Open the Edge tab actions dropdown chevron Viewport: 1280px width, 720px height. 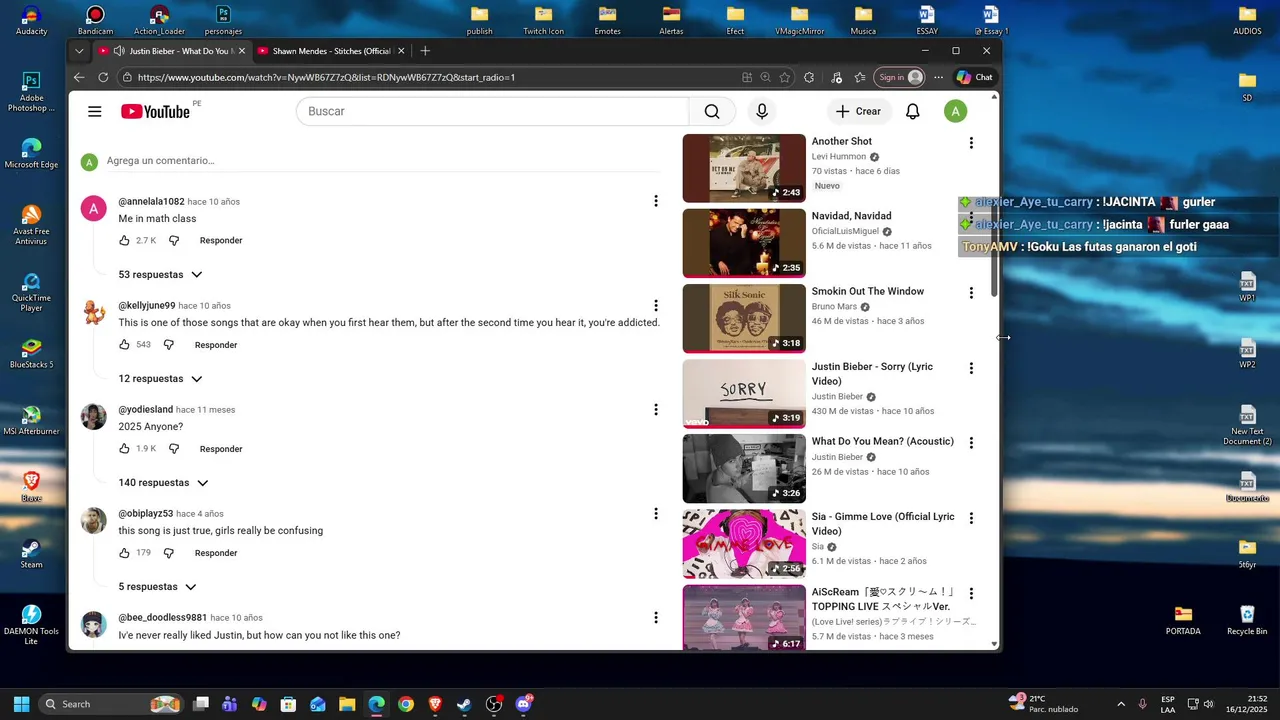point(79,51)
